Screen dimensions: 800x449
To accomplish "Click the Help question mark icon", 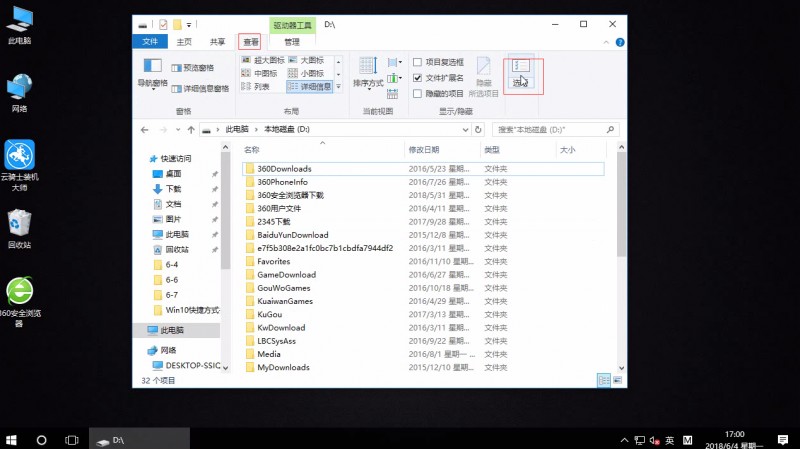I will pos(620,42).
